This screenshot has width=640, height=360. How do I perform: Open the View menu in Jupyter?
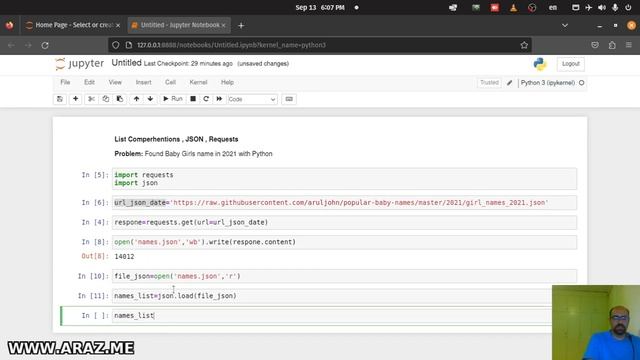point(115,82)
